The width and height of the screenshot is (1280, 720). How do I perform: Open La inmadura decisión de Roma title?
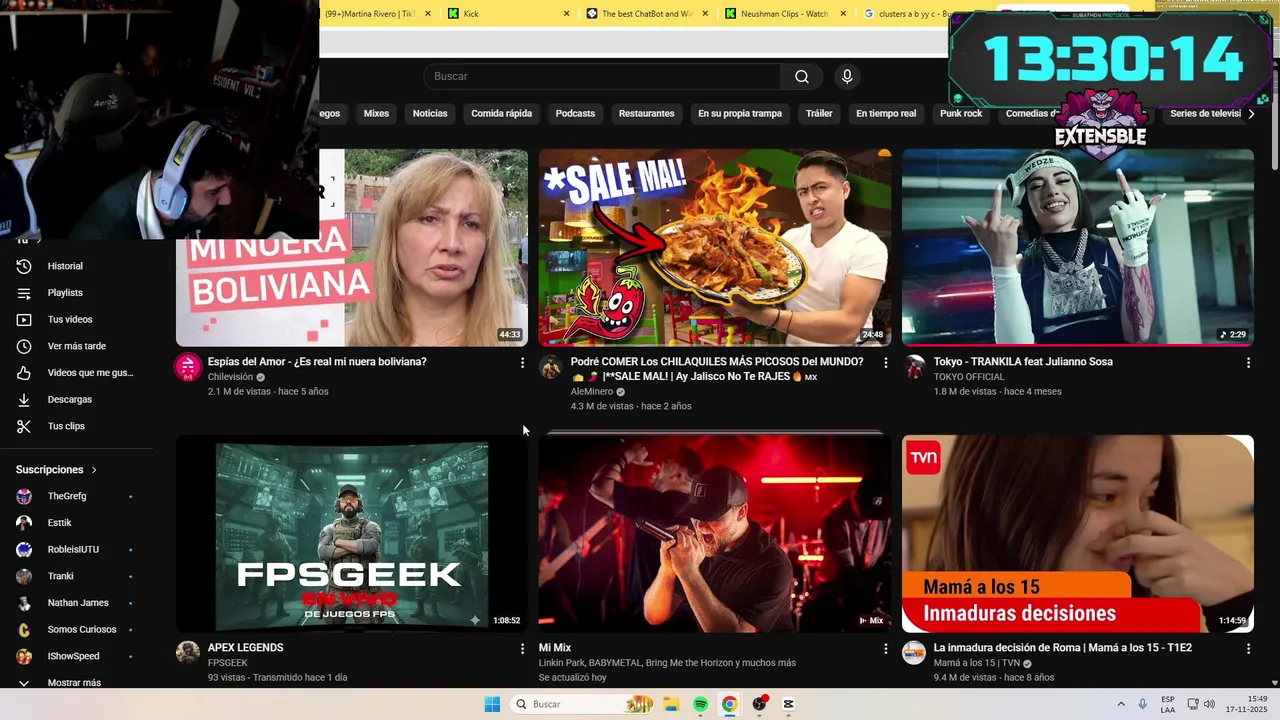pyautogui.click(x=1062, y=648)
